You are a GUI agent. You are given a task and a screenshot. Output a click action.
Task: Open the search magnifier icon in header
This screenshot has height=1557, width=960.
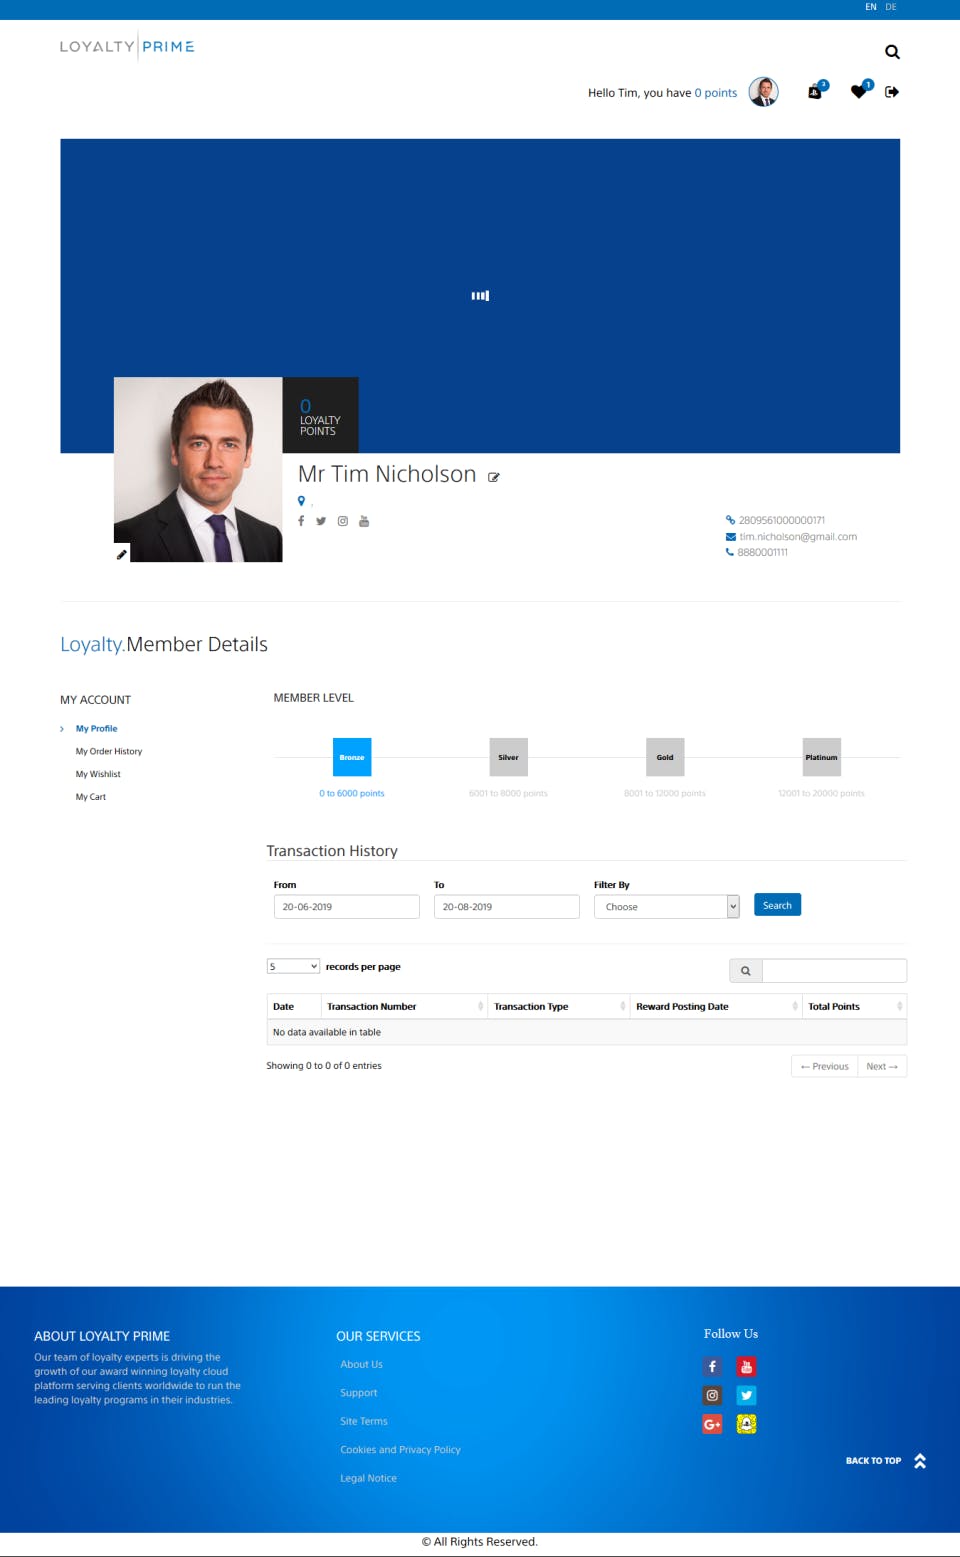[892, 52]
